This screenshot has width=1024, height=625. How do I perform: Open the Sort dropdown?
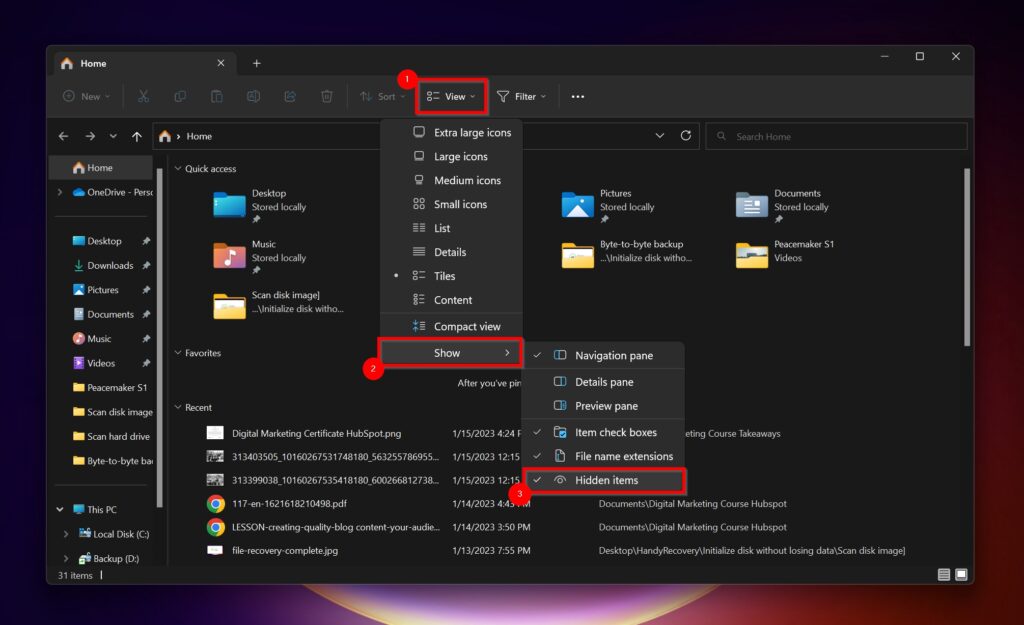(383, 96)
